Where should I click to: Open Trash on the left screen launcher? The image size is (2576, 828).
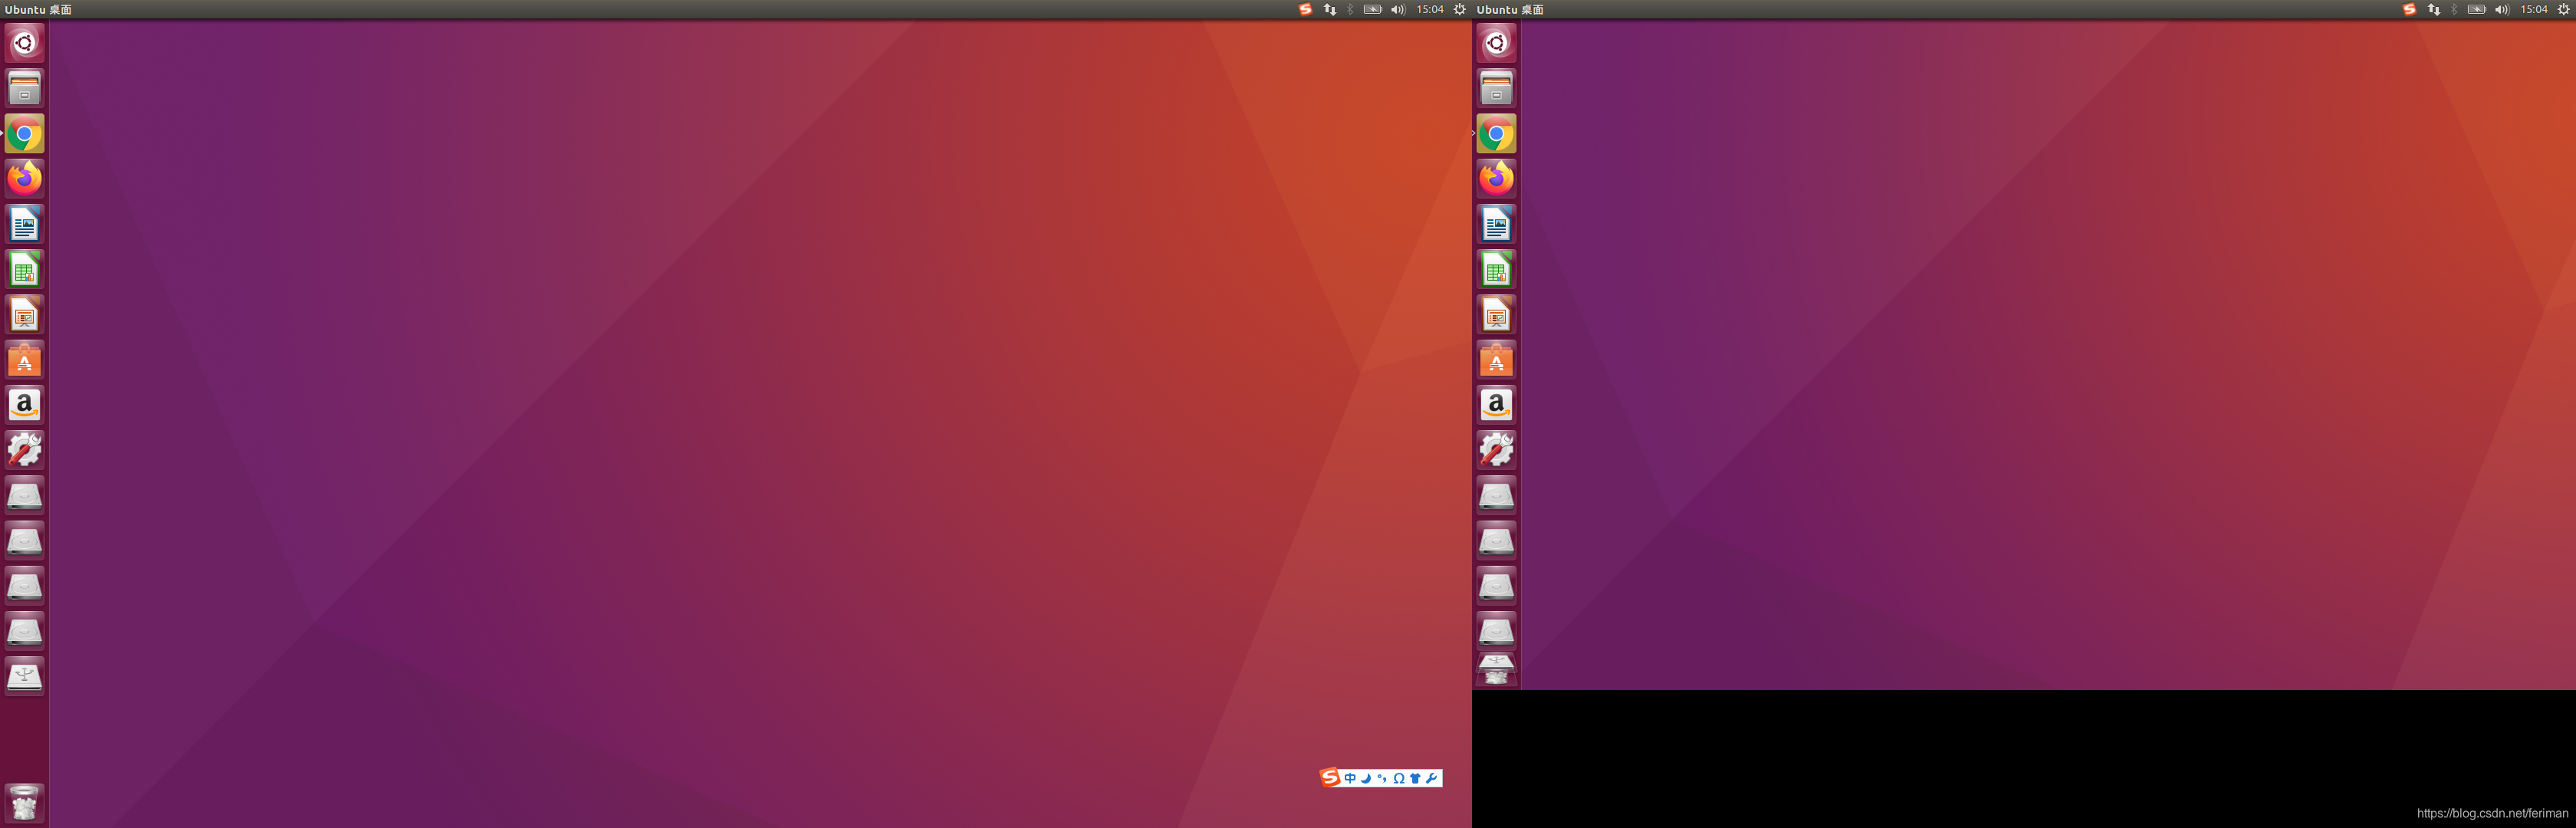[x=24, y=802]
